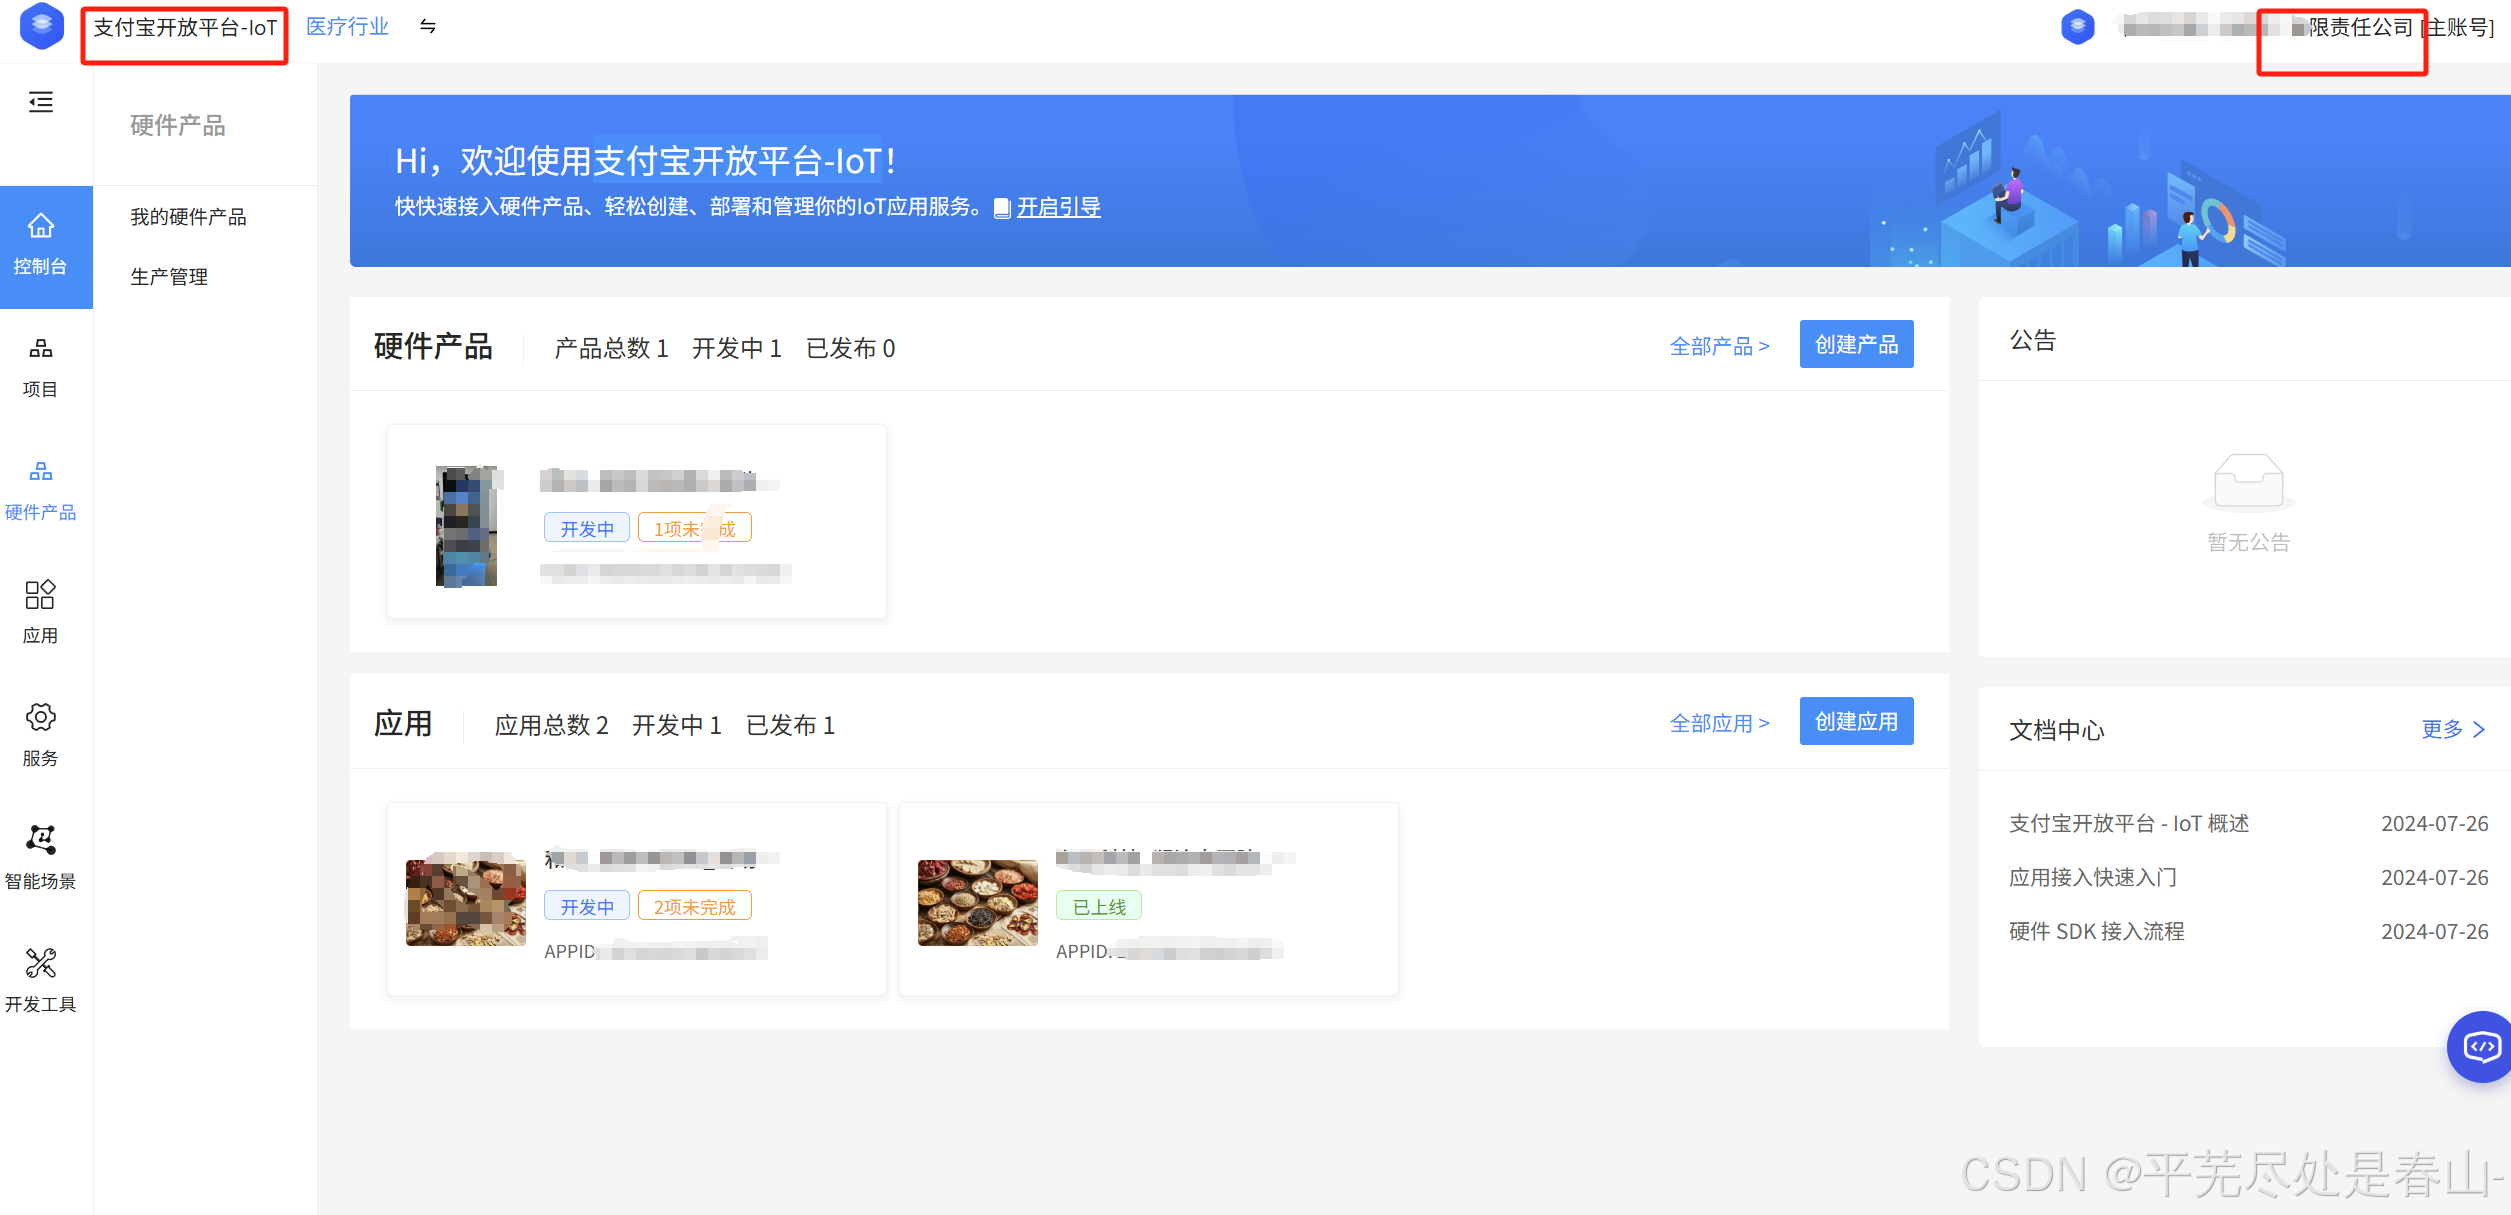Image resolution: width=2511 pixels, height=1215 pixels.
Task: Open the 服务 gear icon
Action: 41,717
